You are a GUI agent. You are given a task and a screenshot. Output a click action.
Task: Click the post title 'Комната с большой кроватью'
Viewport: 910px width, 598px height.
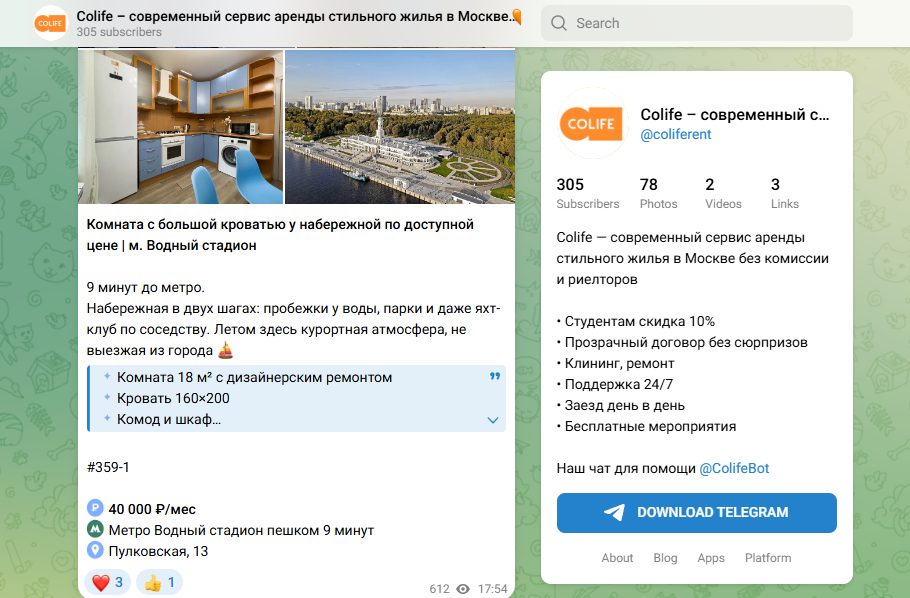point(280,235)
